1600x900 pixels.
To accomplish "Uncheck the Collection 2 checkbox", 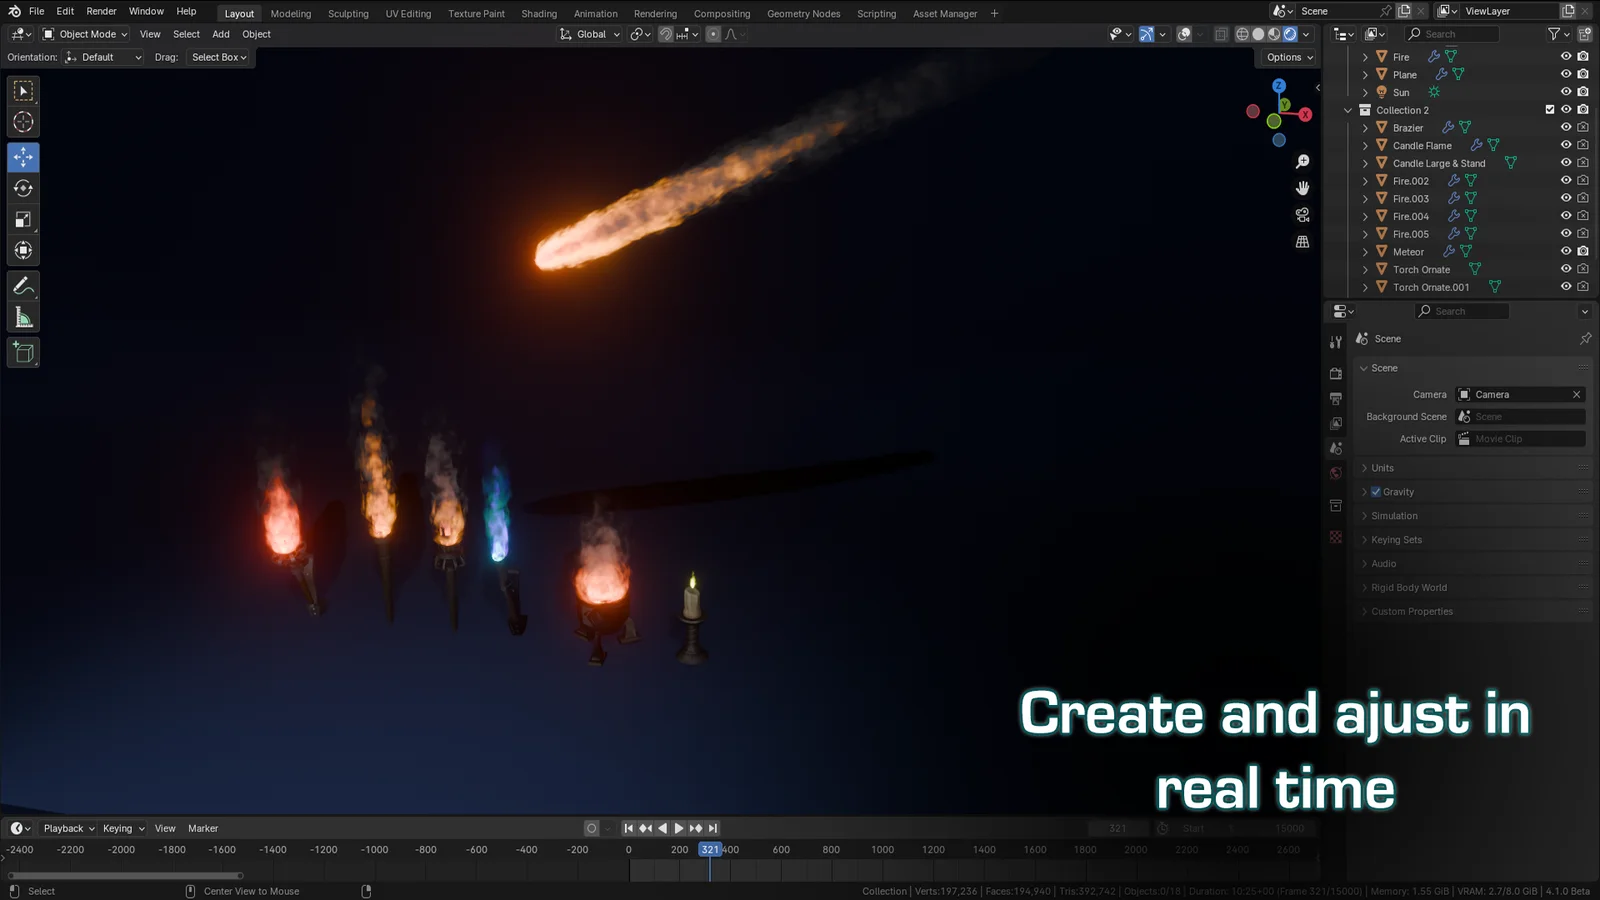I will (x=1550, y=110).
